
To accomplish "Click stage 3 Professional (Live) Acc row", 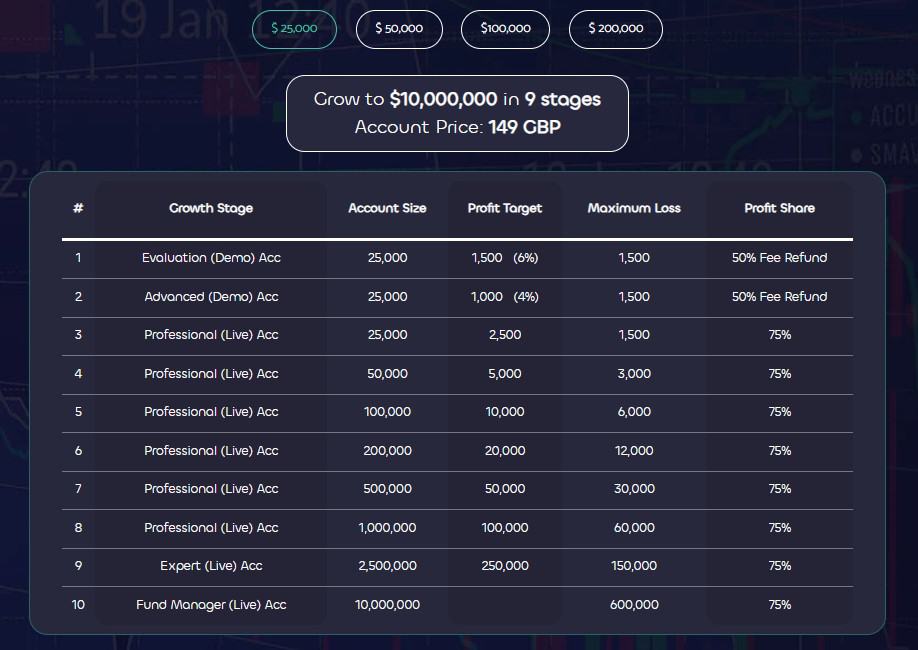I will (x=210, y=335).
